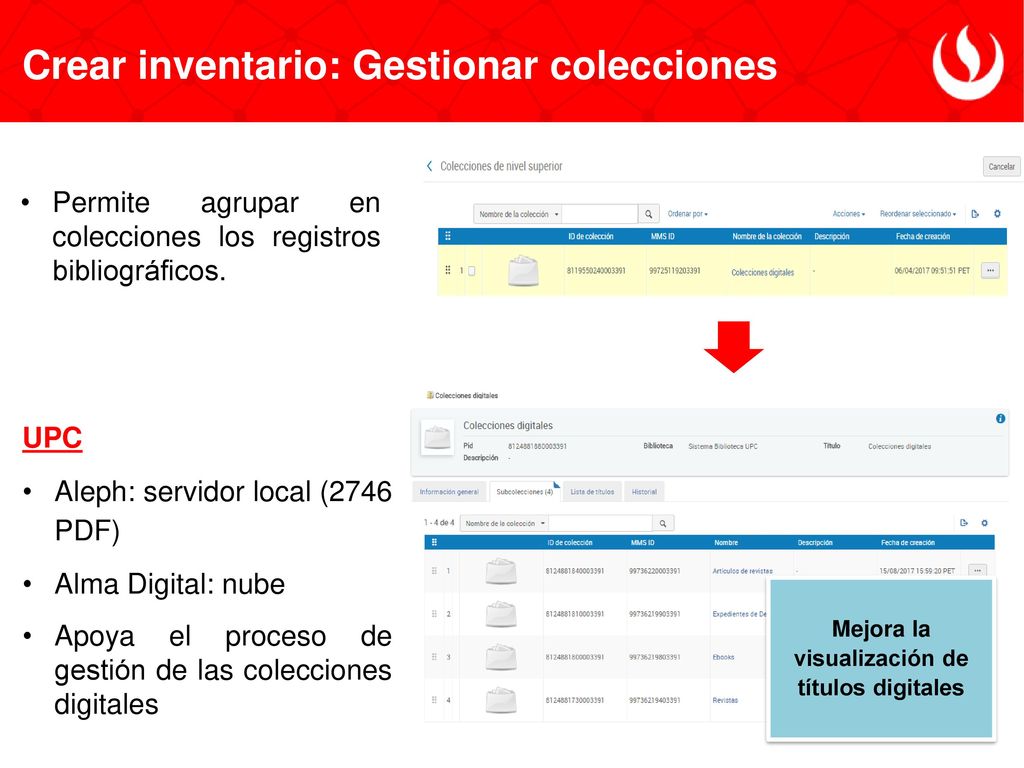Click the blue info icon in the collection summary
Viewport: 1024px width, 768px height.
(x=1000, y=419)
